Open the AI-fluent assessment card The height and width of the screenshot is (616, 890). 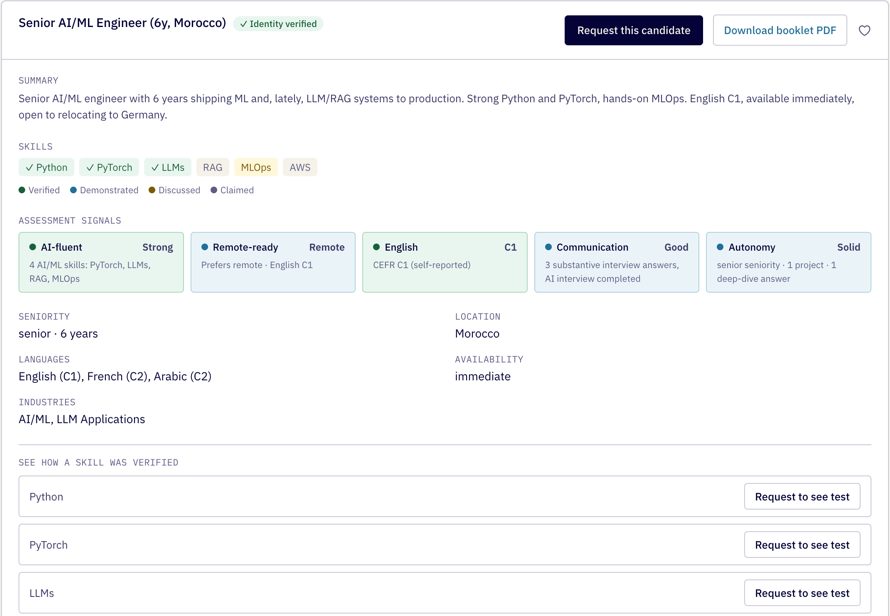101,262
